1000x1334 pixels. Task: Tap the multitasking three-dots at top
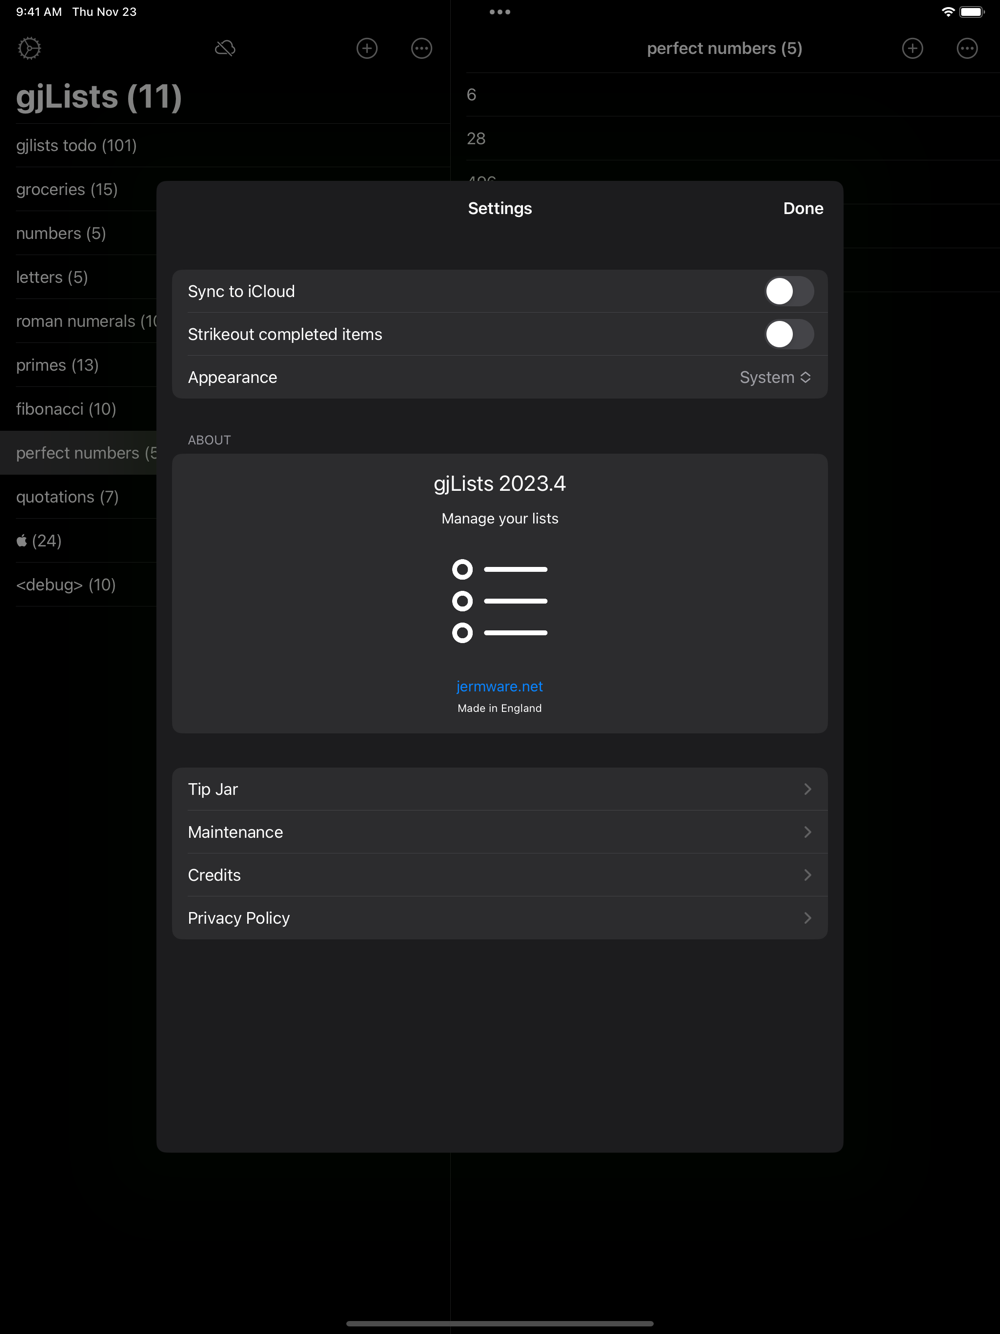pos(500,12)
